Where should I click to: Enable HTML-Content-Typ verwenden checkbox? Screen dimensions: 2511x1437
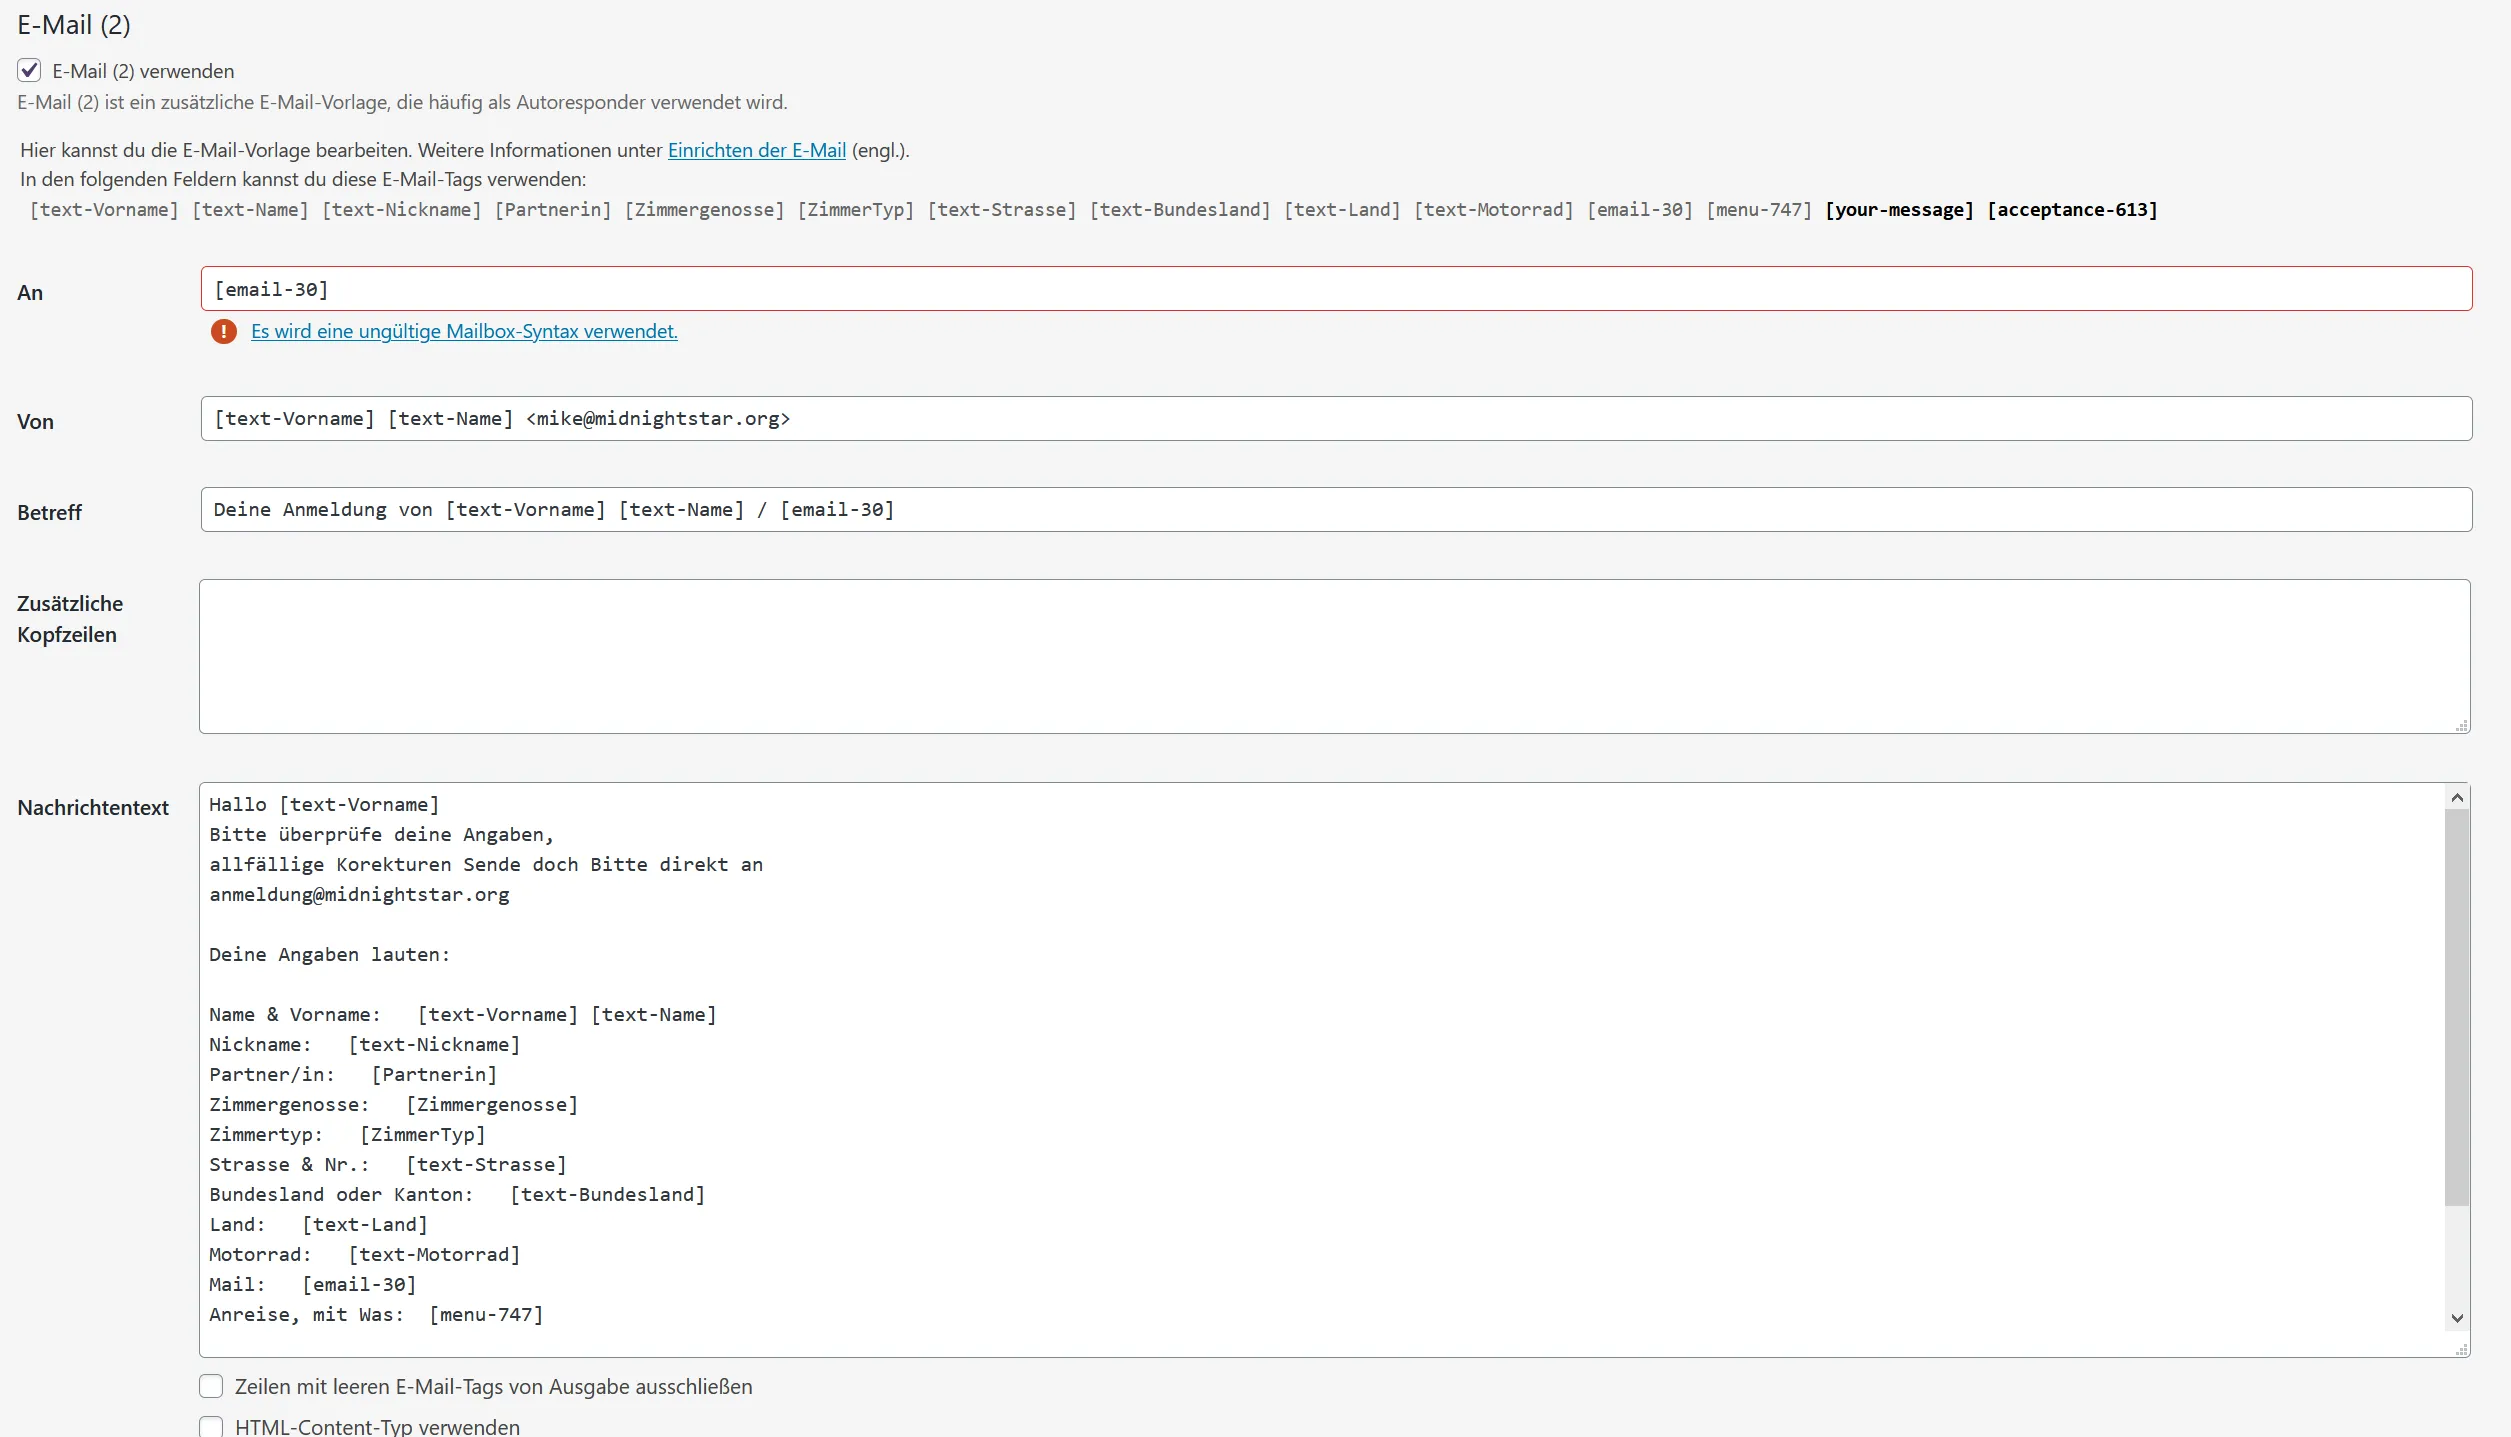pyautogui.click(x=211, y=1427)
